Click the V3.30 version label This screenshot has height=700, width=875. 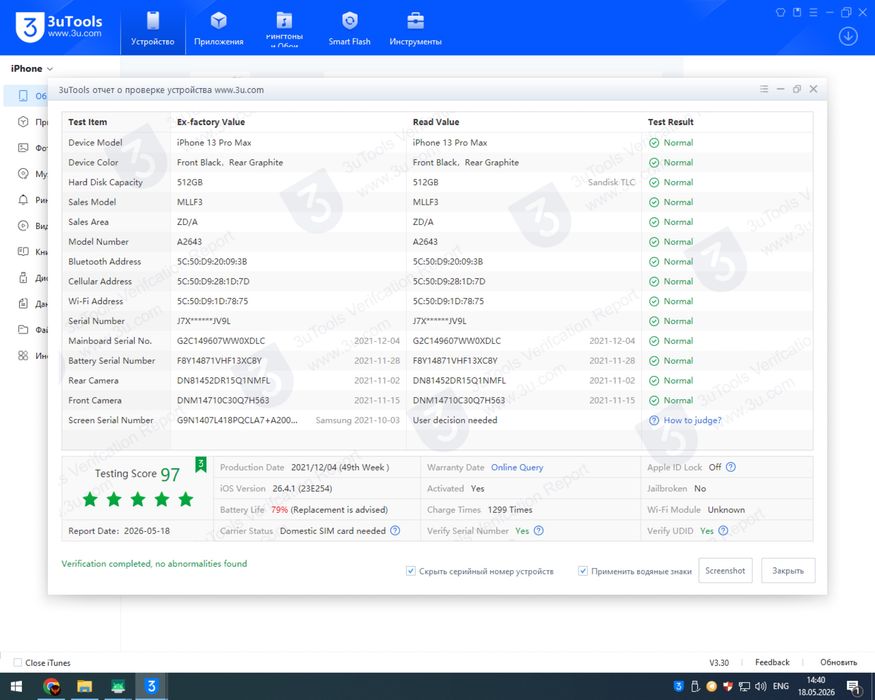[719, 663]
